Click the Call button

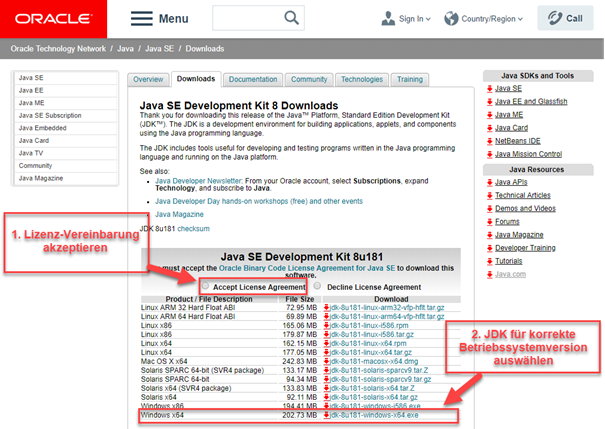click(x=565, y=18)
